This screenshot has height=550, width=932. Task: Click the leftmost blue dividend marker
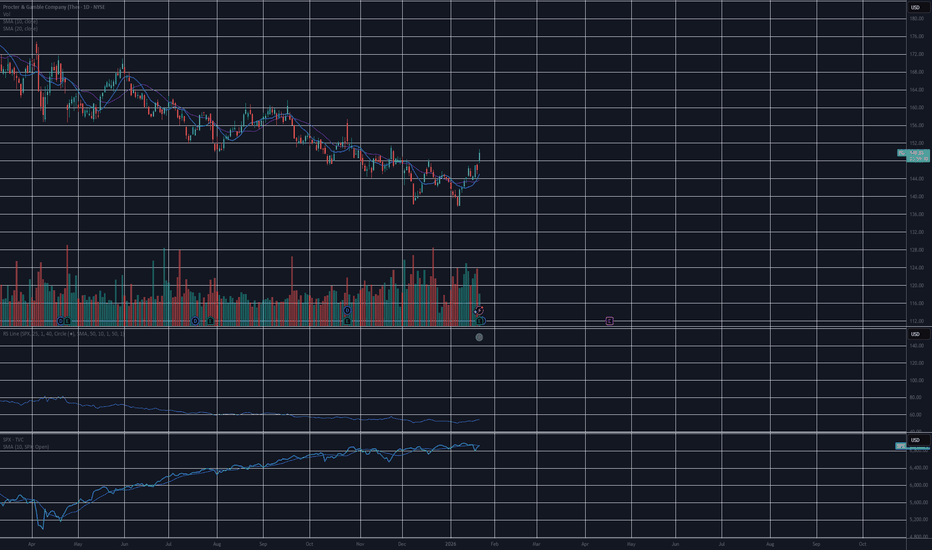coord(60,321)
